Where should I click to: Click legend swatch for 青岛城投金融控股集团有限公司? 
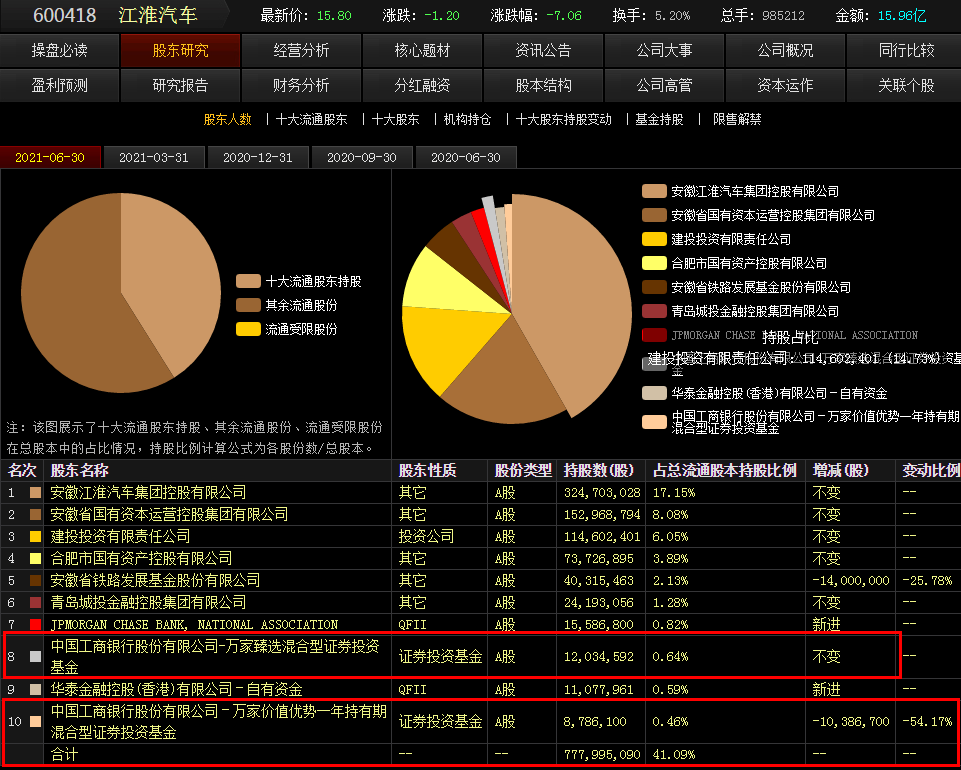point(654,311)
